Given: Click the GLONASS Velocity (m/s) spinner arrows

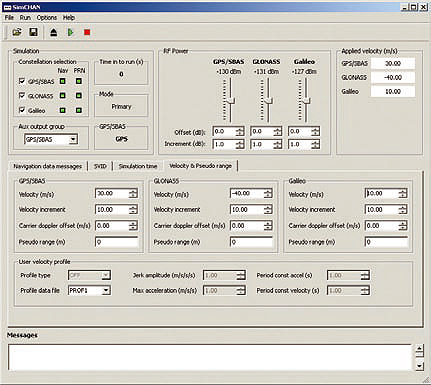Looking at the screenshot, I should (268, 194).
